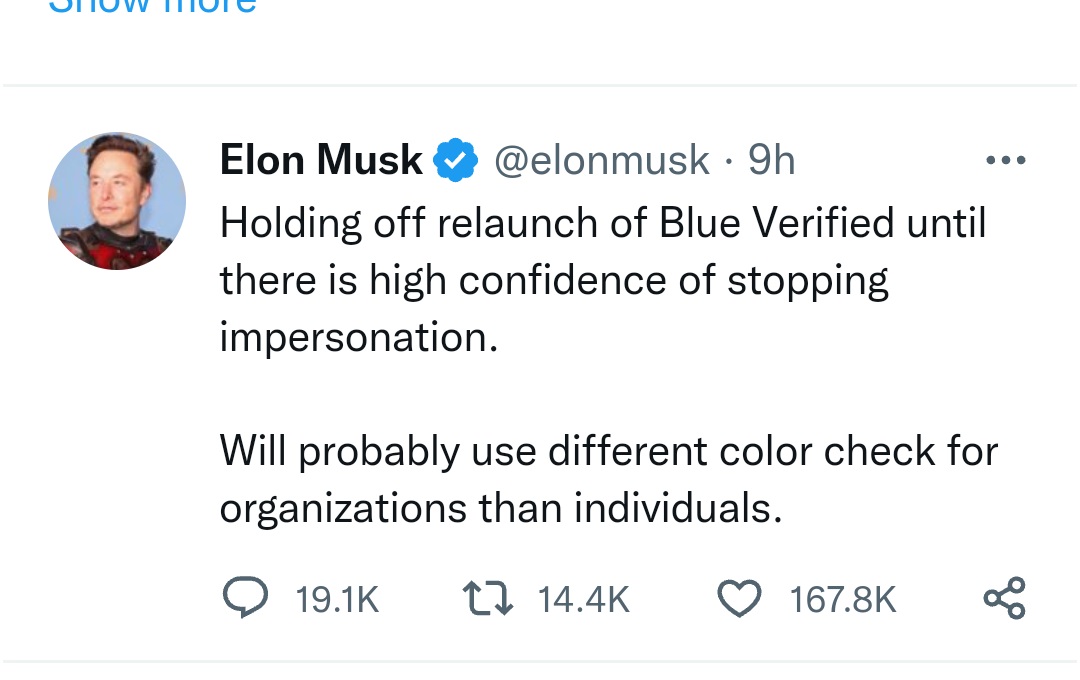The height and width of the screenshot is (680, 1080).
Task: Click the word 'impersonation.' in the tweet
Action: pos(358,338)
